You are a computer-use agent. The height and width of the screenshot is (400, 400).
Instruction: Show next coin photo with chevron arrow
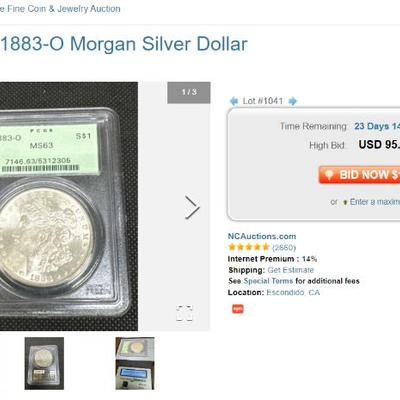192,208
